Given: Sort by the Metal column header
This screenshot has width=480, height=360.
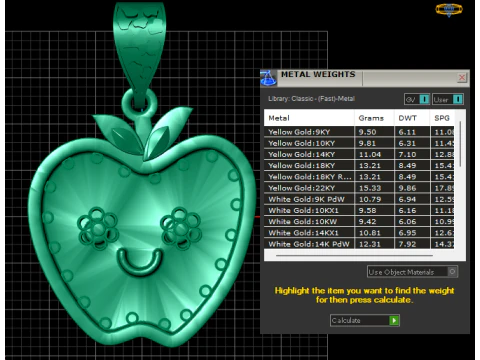Looking at the screenshot, I should click(309, 118).
